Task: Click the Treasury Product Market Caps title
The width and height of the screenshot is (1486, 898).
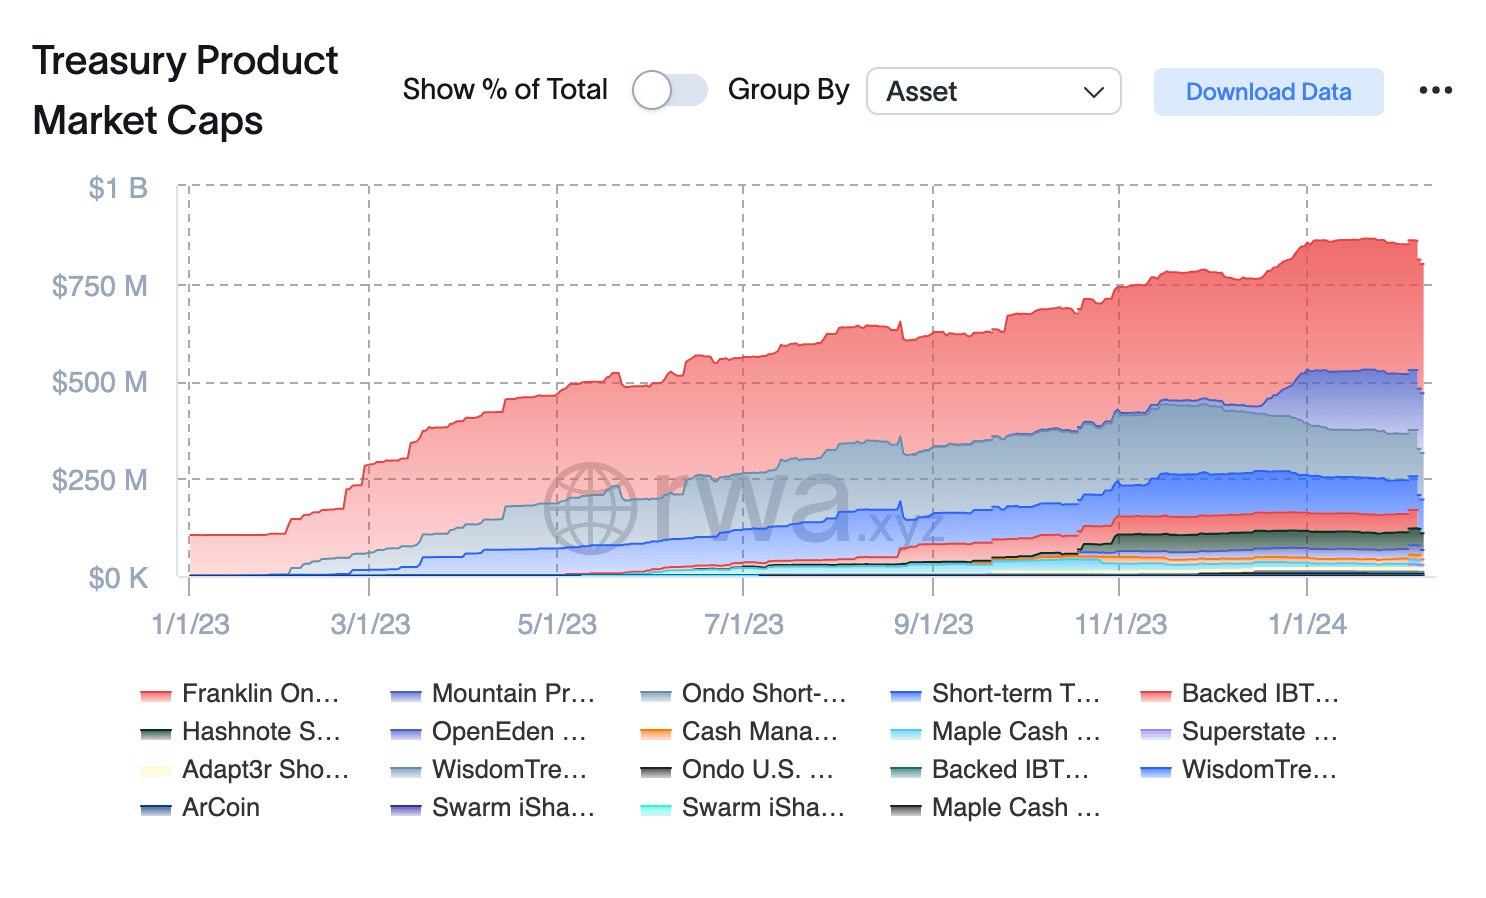Action: point(185,90)
